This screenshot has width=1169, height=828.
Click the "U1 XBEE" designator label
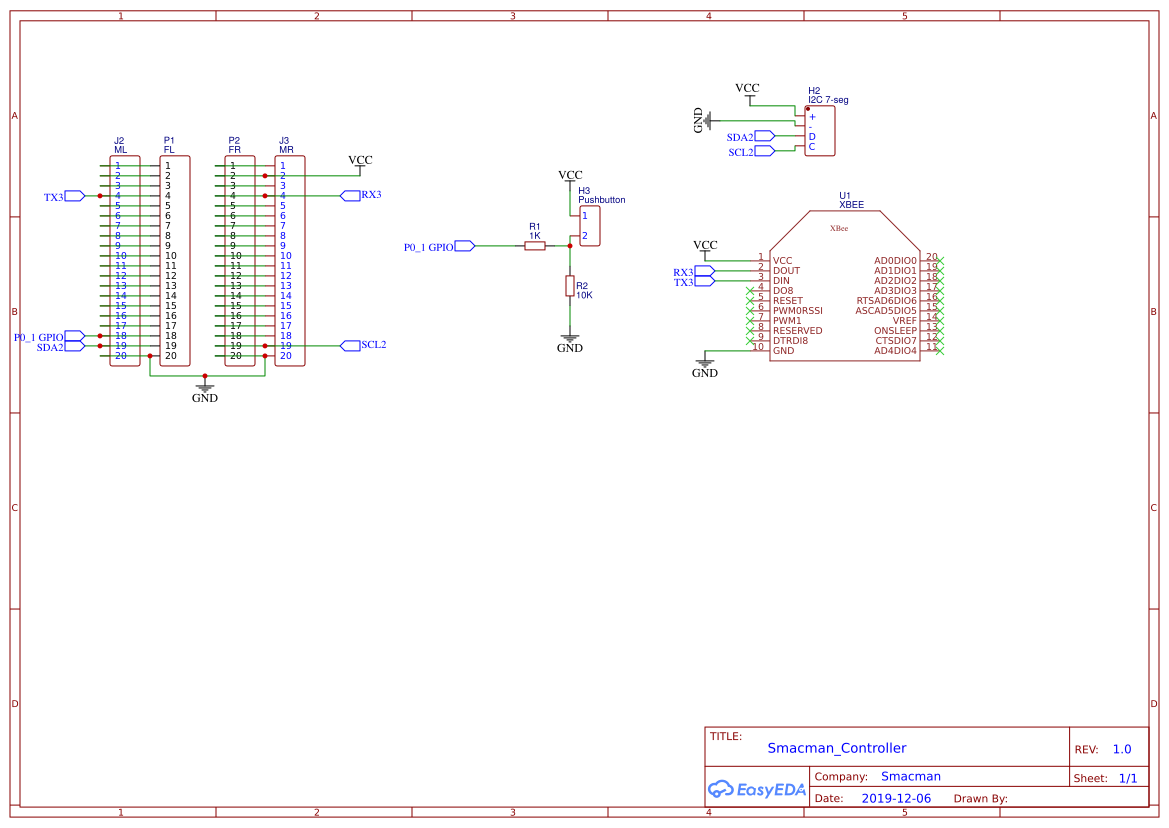coord(851,200)
